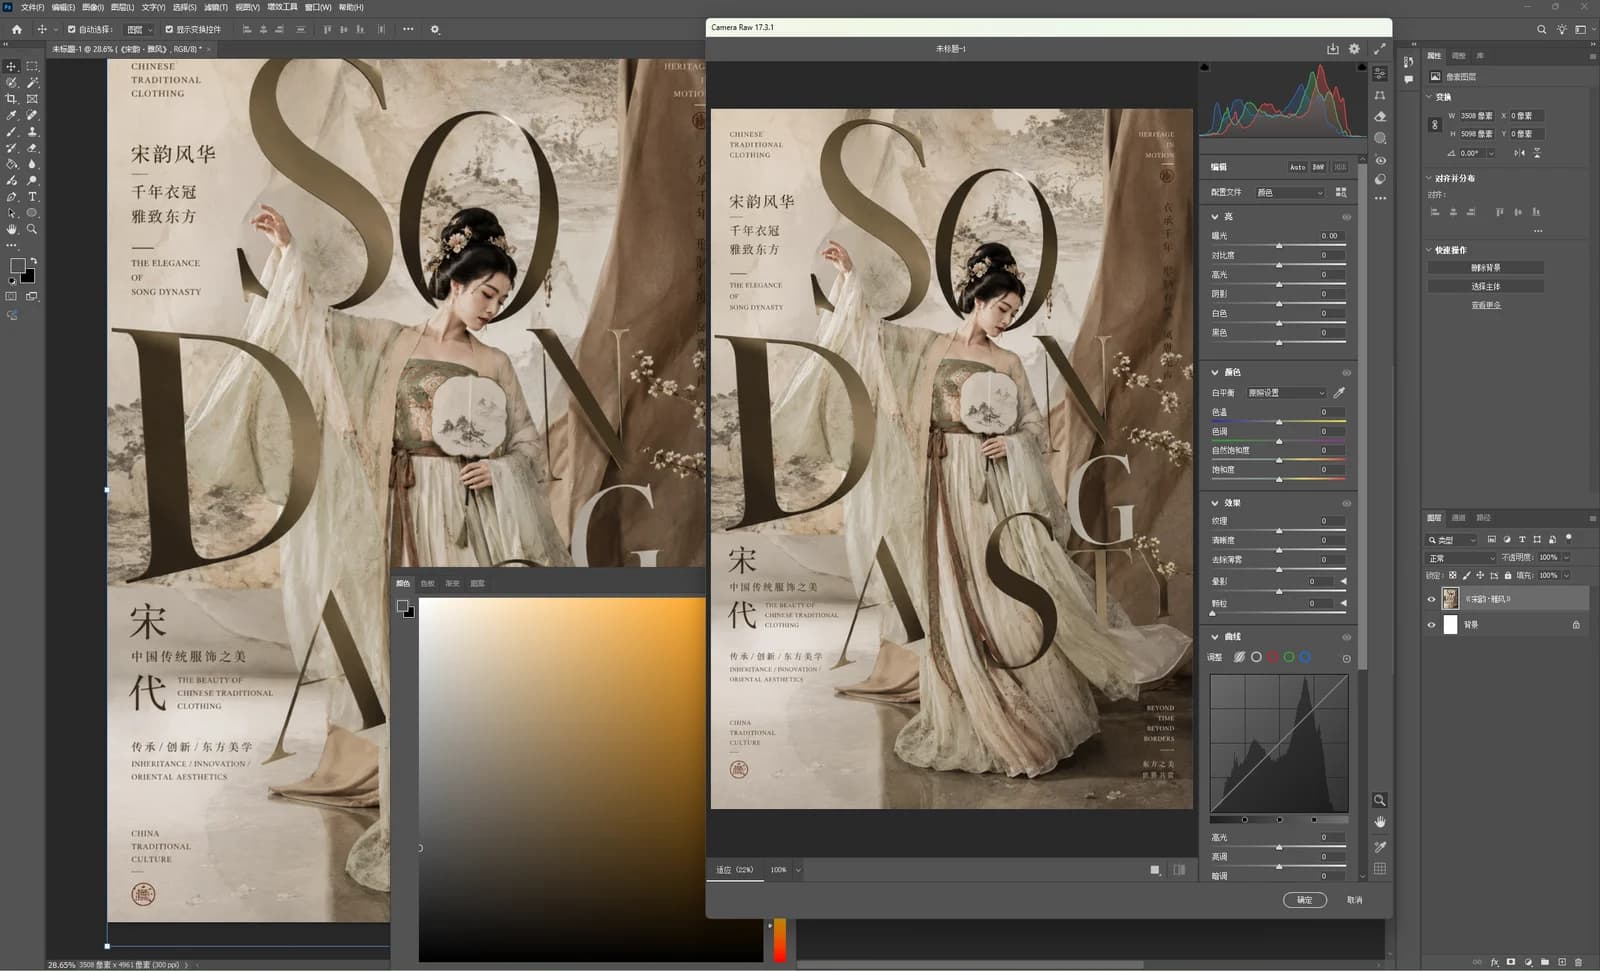The image size is (1600, 971).
Task: Toggle the 自动选择 checkbox
Action: (x=71, y=29)
